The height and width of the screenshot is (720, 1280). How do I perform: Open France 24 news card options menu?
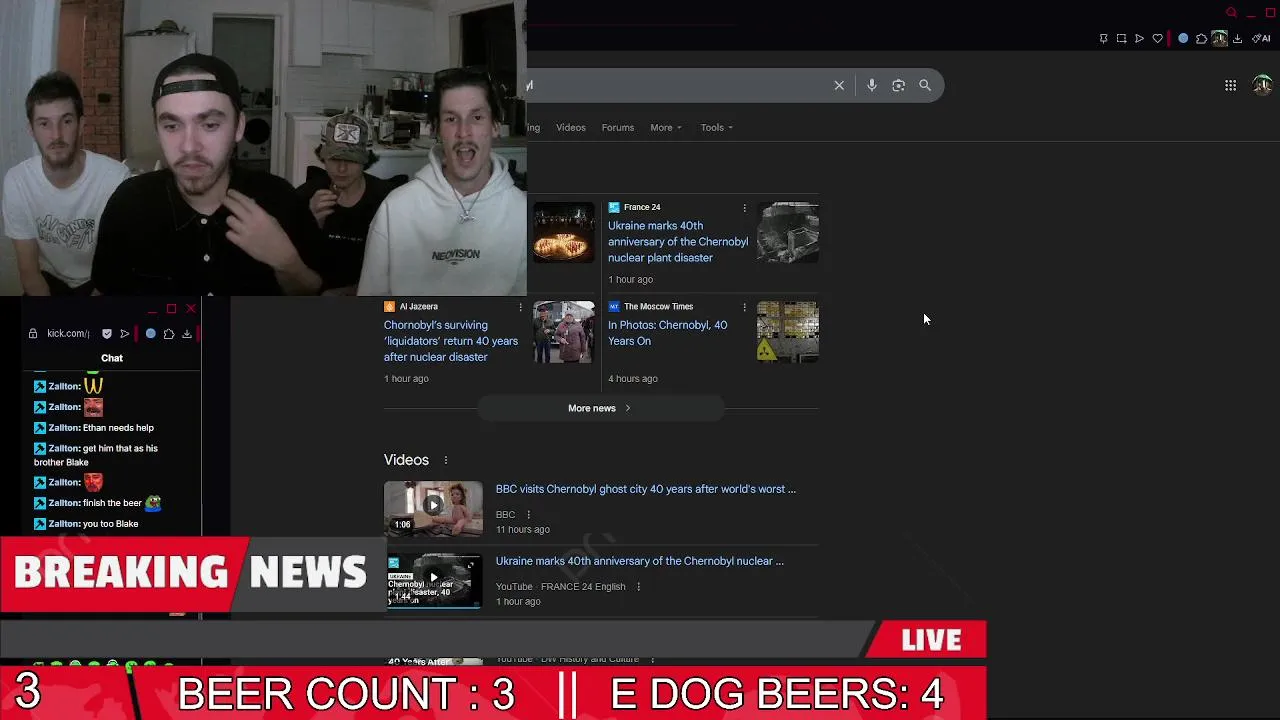[x=744, y=208]
